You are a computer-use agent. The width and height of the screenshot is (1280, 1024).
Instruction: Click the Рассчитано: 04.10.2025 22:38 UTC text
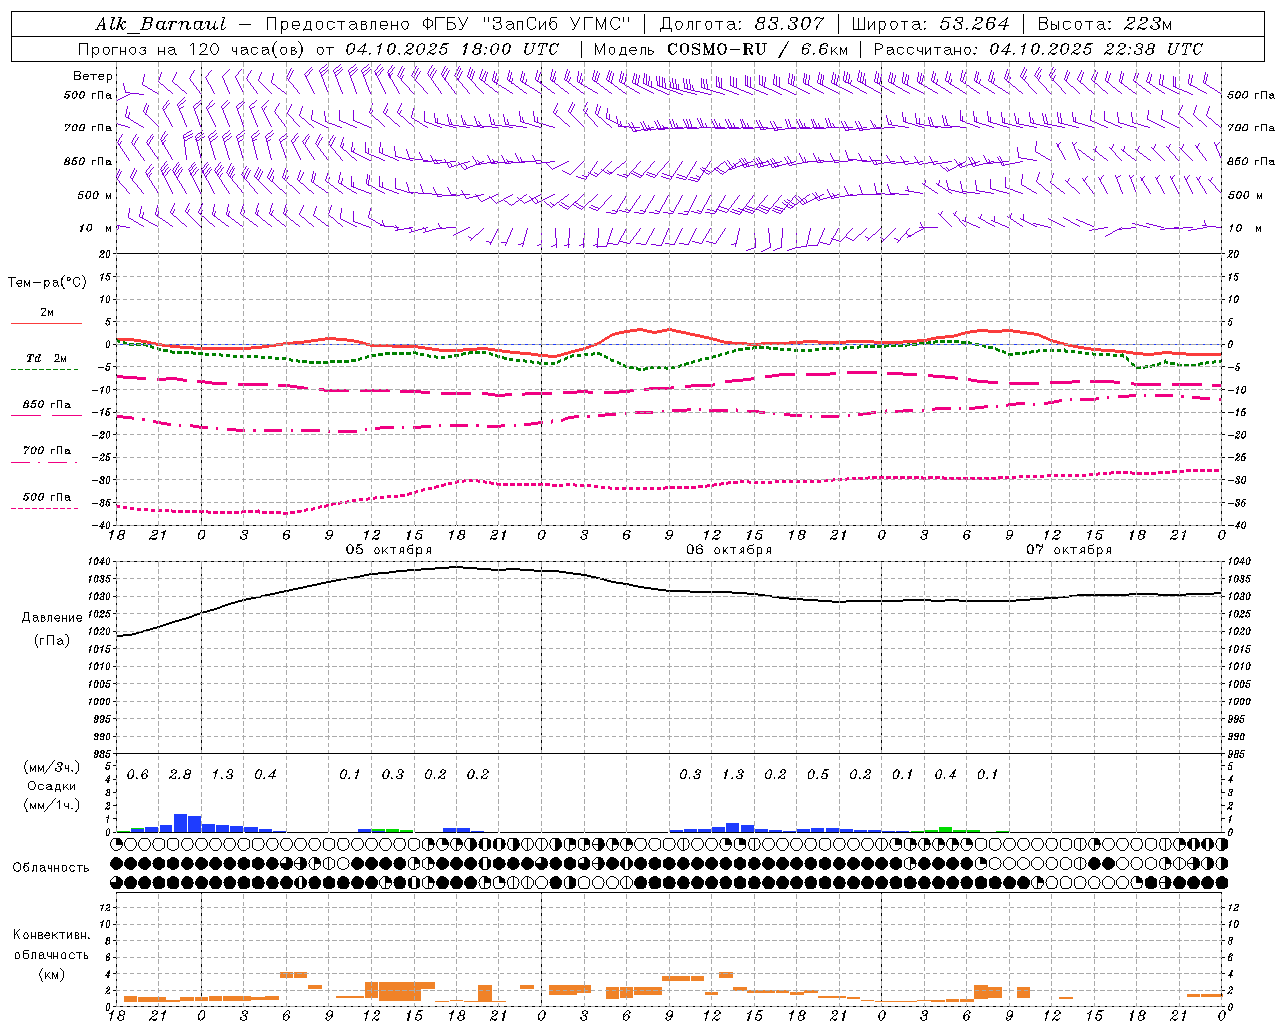pos(1038,49)
